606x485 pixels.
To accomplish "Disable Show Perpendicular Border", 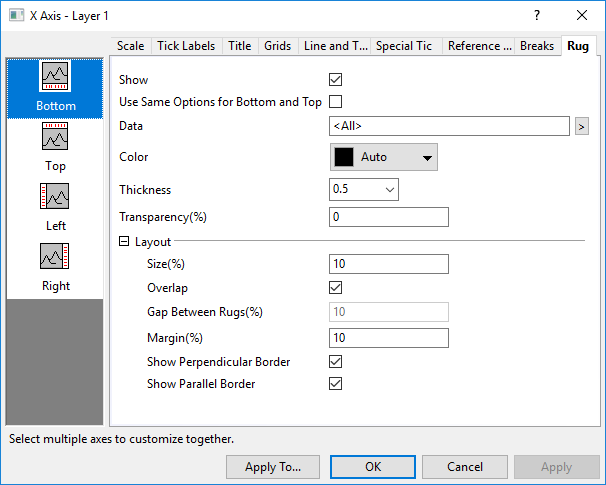I will click(336, 361).
